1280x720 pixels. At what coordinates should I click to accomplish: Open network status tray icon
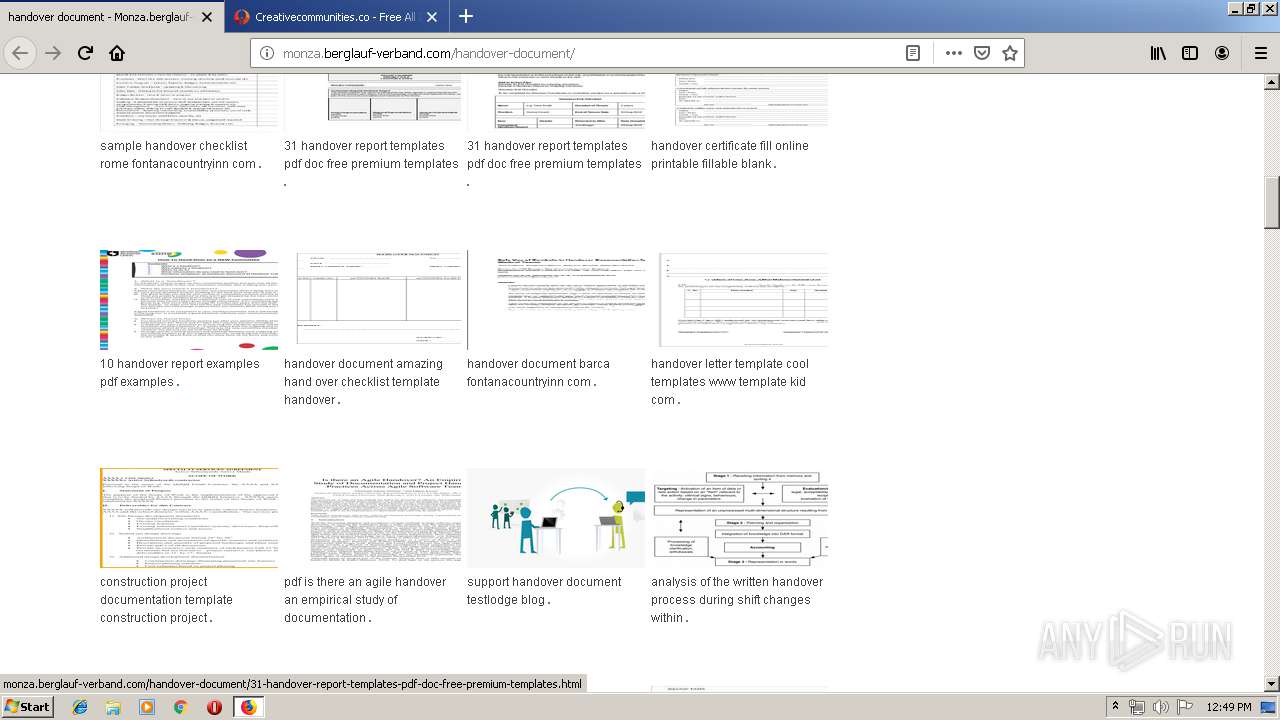(x=1137, y=707)
